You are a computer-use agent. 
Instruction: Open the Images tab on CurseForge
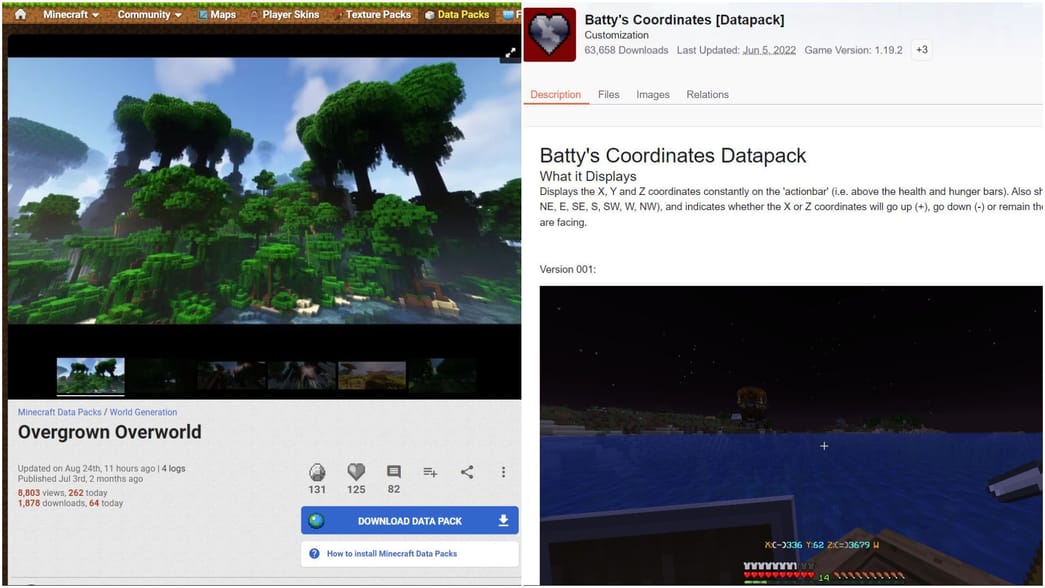[652, 94]
